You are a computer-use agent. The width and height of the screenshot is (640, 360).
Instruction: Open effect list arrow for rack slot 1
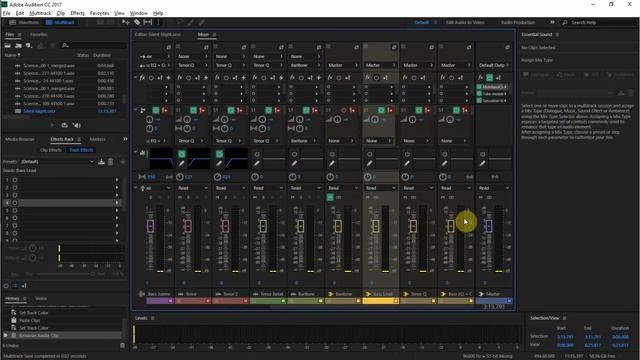117,180
